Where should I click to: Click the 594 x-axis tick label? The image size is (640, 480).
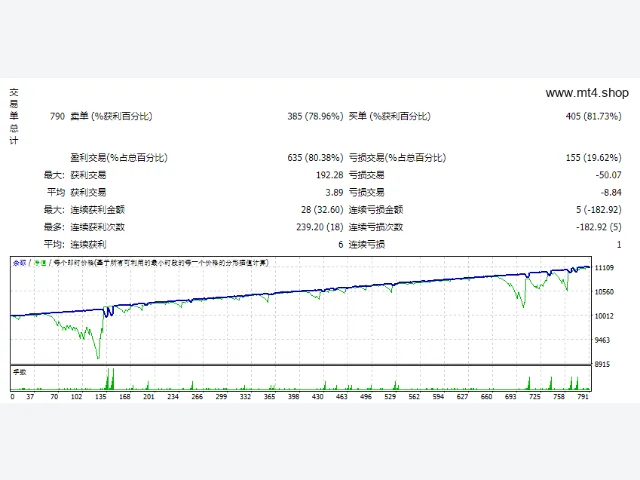(438, 396)
